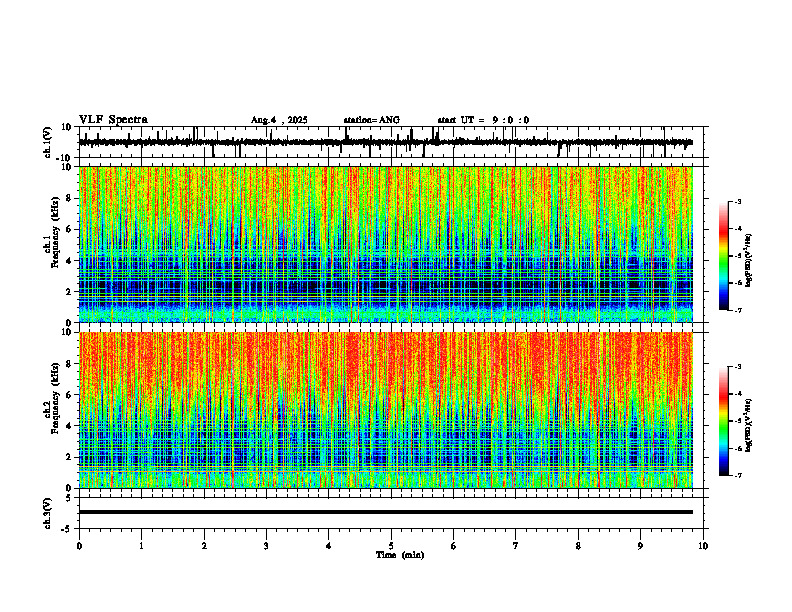Click the "-3" label on ch.2 color bar
This screenshot has height=612, width=792.
pyautogui.click(x=738, y=367)
